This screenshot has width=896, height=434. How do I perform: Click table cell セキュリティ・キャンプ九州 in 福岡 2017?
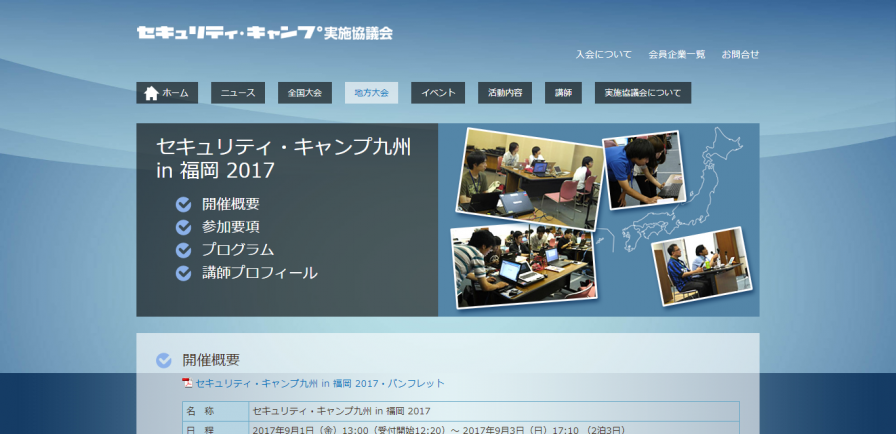pos(494,411)
